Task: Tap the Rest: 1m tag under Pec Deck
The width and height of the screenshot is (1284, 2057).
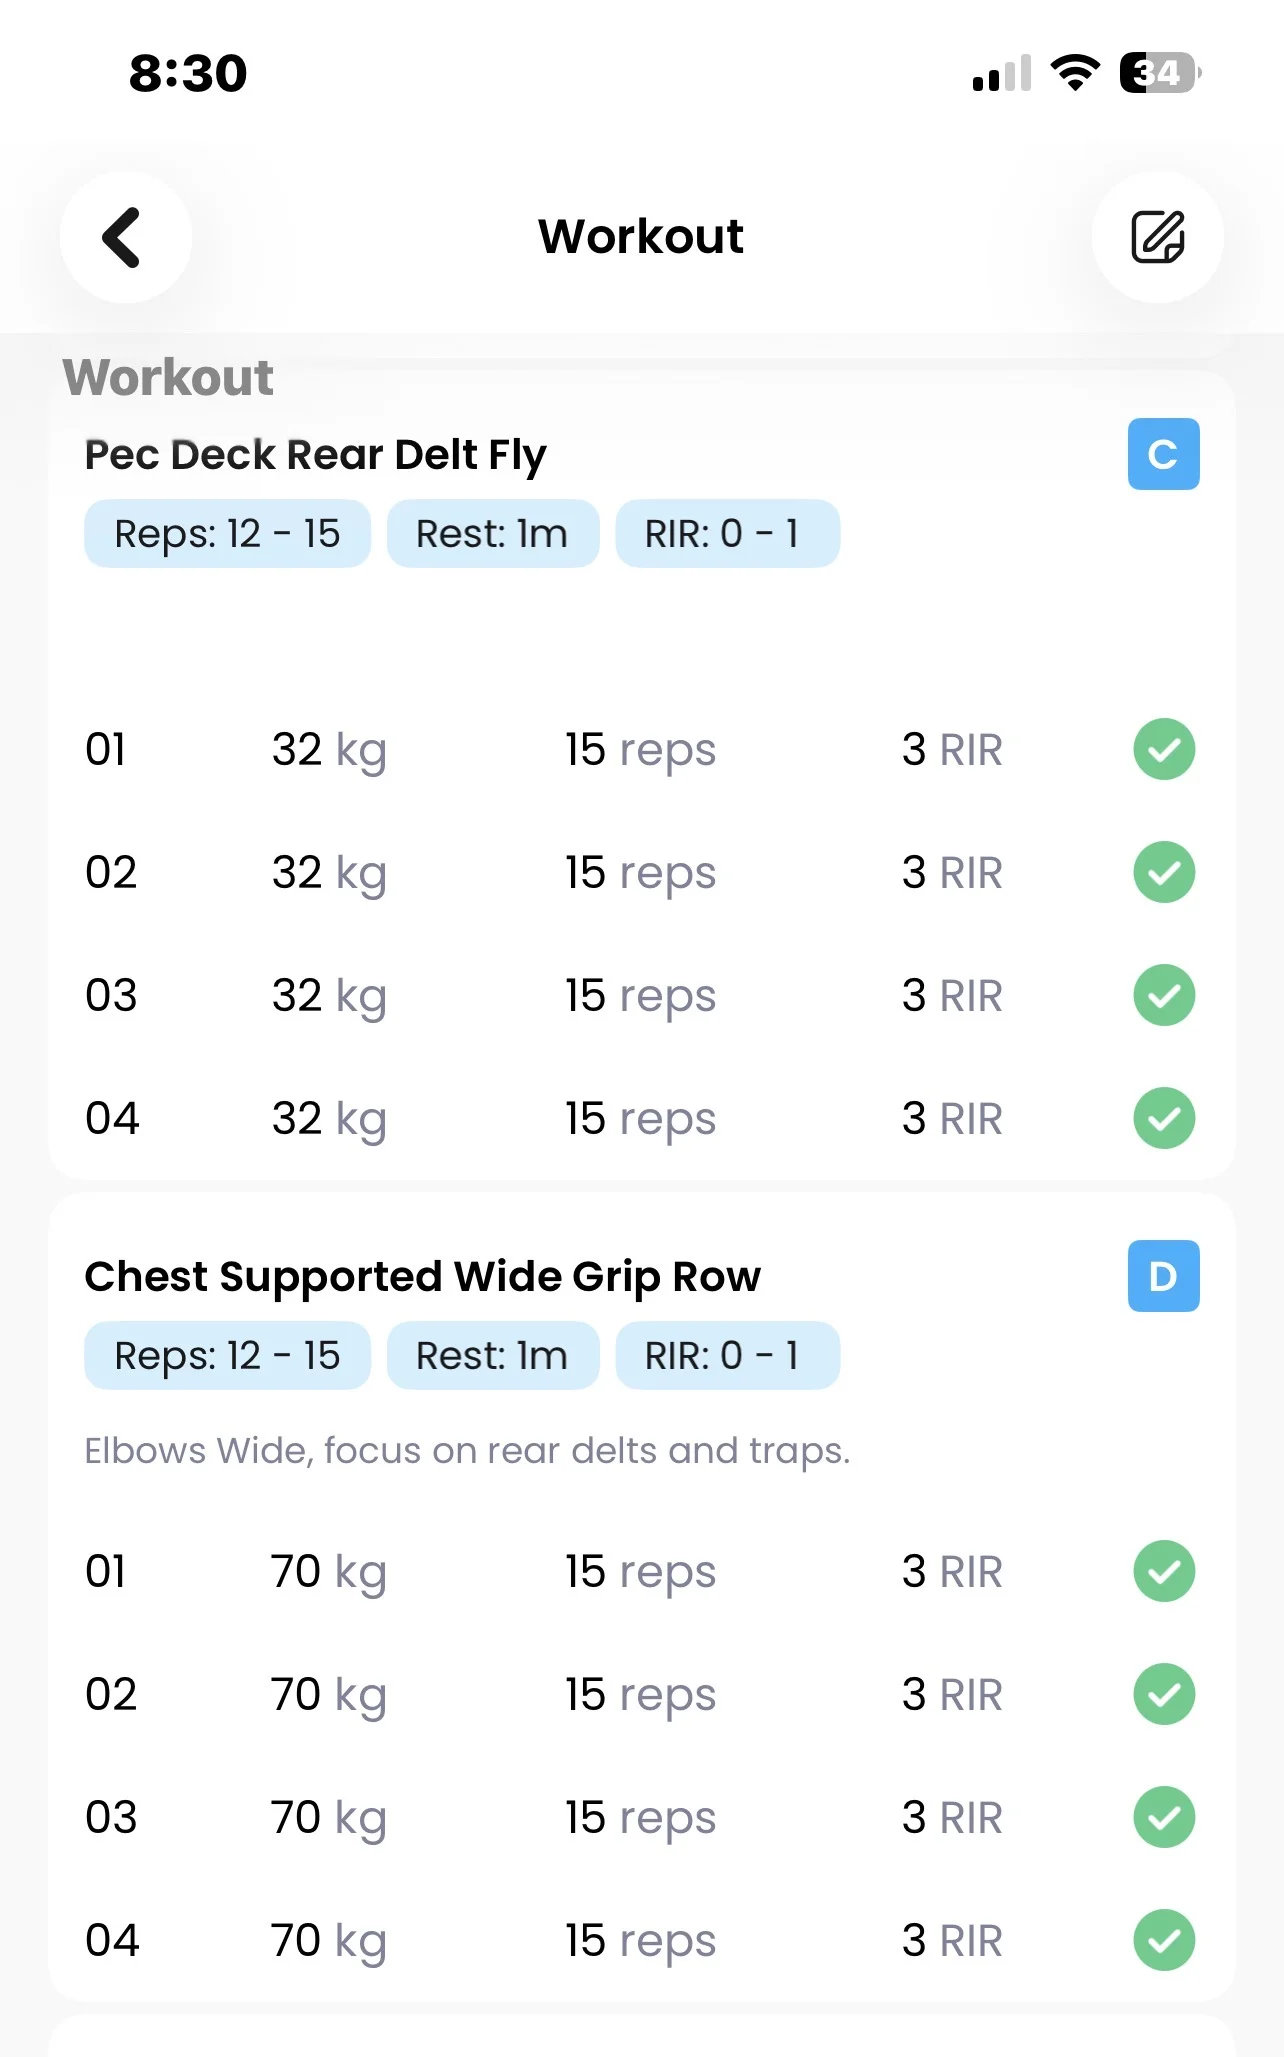Action: pos(492,534)
